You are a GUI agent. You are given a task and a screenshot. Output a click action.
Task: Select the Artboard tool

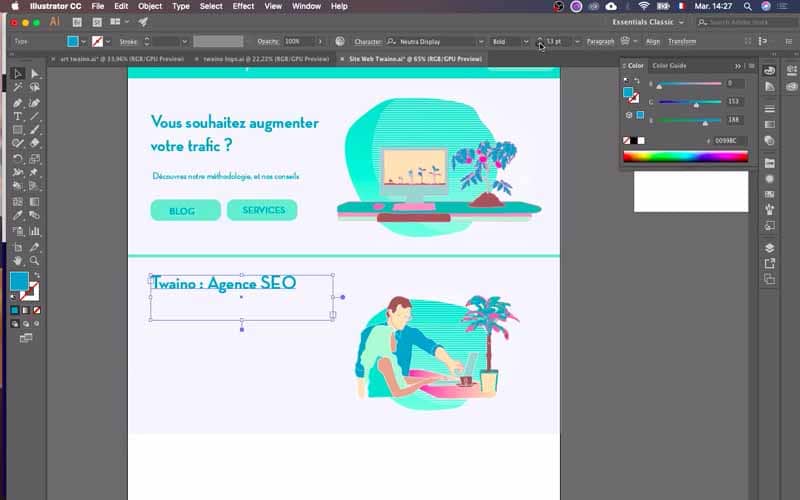pyautogui.click(x=17, y=247)
